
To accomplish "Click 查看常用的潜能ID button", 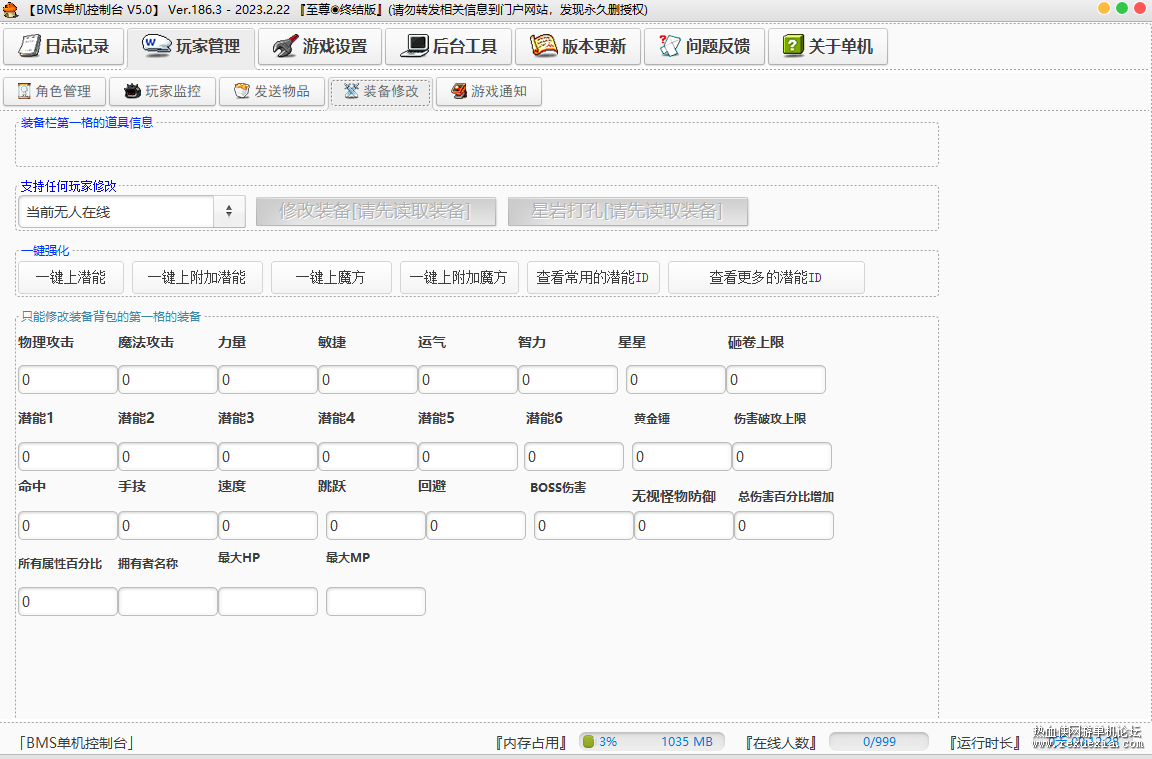I will click(593, 277).
